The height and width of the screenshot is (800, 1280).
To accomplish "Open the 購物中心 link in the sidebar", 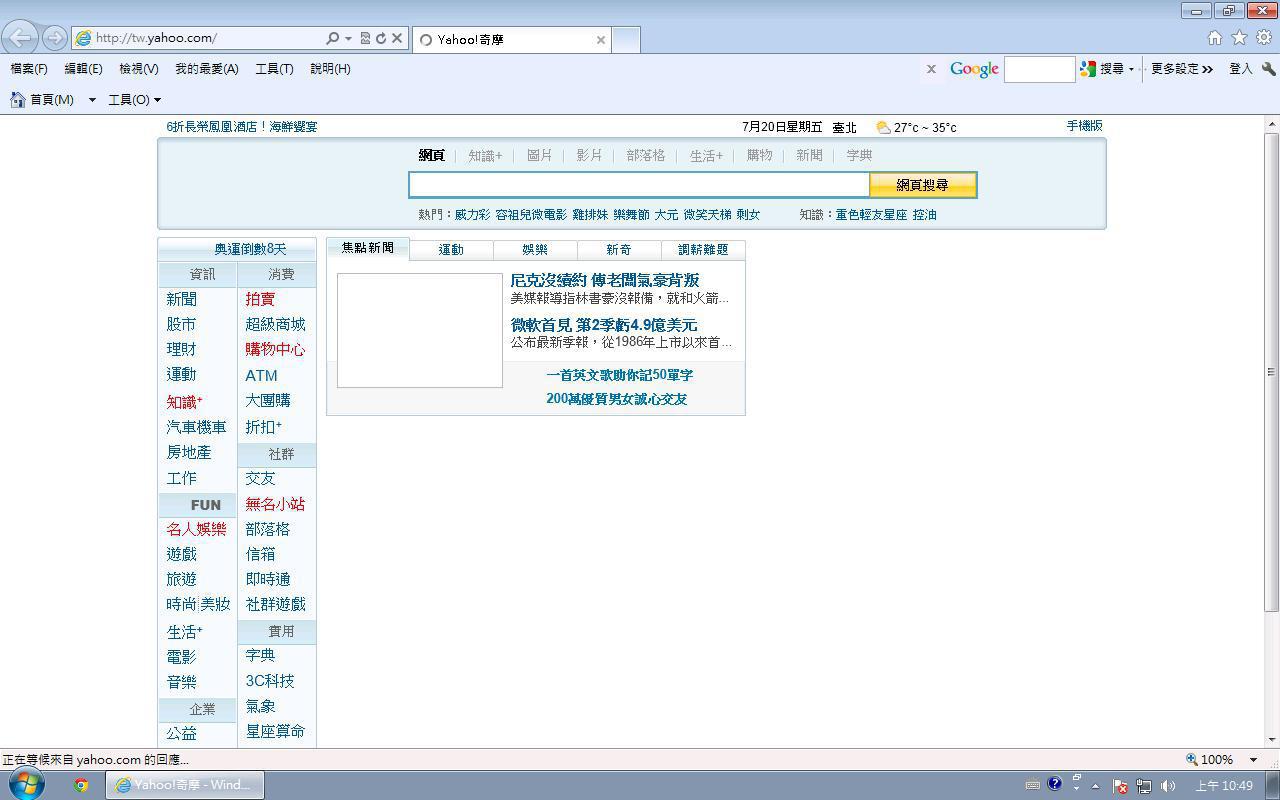I will click(275, 350).
